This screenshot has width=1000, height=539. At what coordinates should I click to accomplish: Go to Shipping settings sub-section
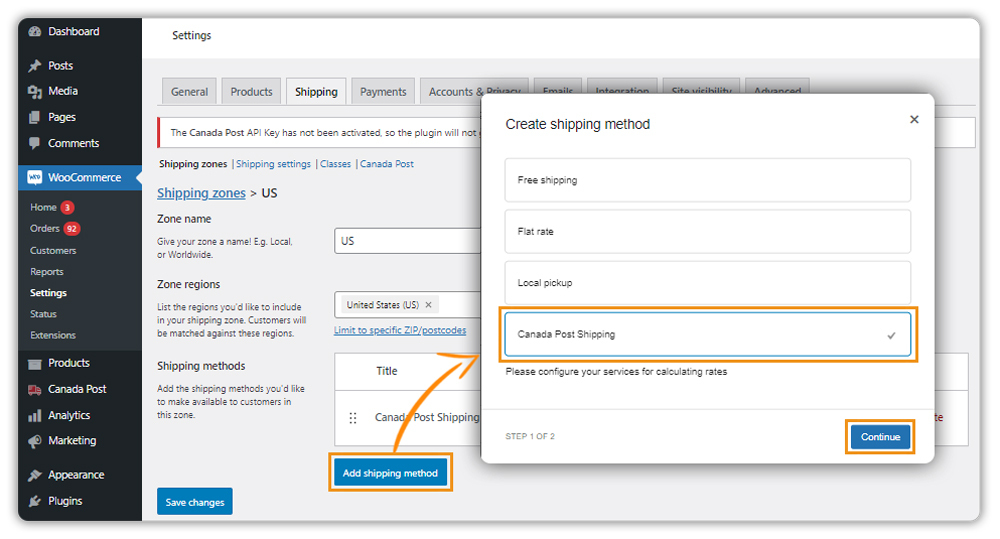pos(274,164)
